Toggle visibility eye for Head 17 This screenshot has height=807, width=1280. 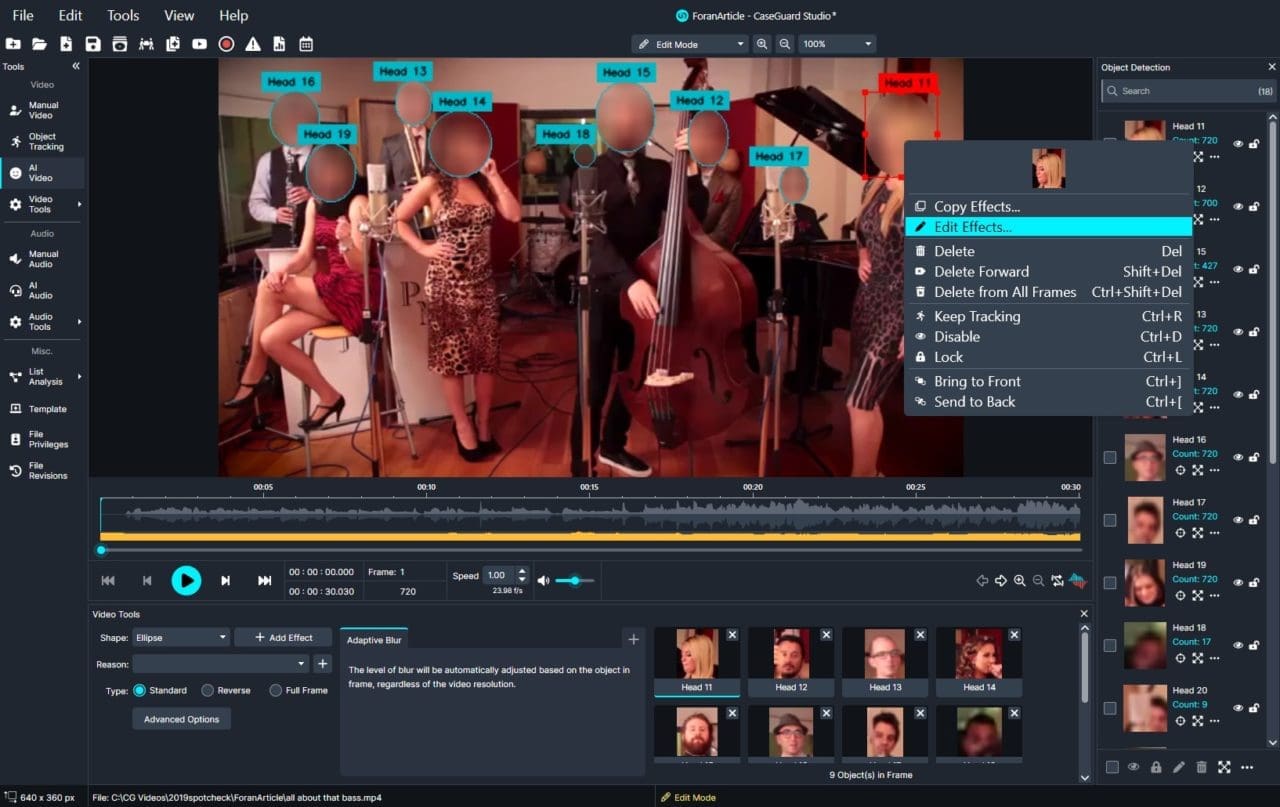[1238, 520]
